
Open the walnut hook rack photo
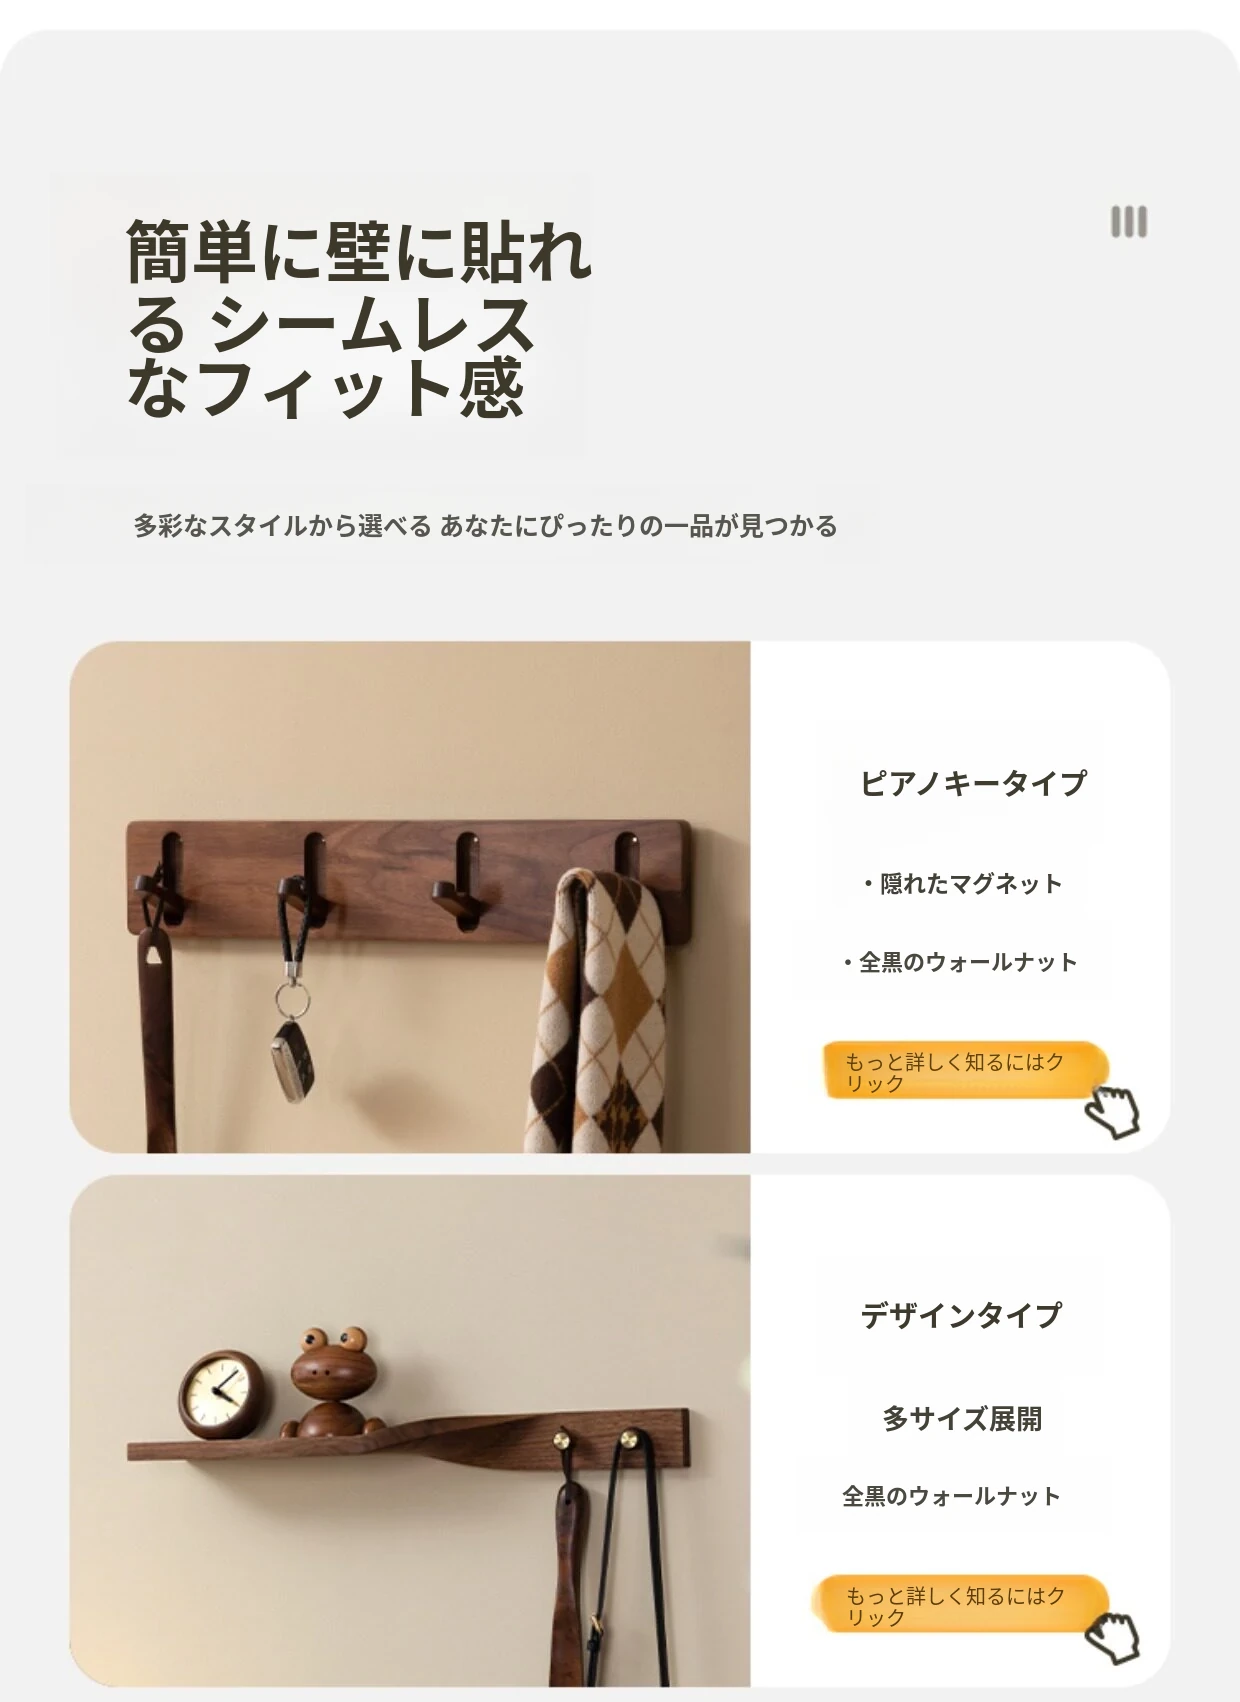(x=410, y=897)
